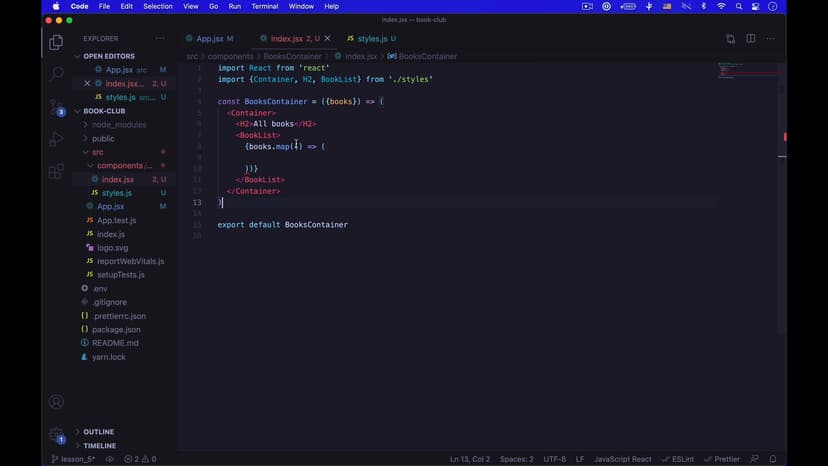This screenshot has height=466, width=828.
Task: Open the Extensions view icon
Action: point(56,171)
